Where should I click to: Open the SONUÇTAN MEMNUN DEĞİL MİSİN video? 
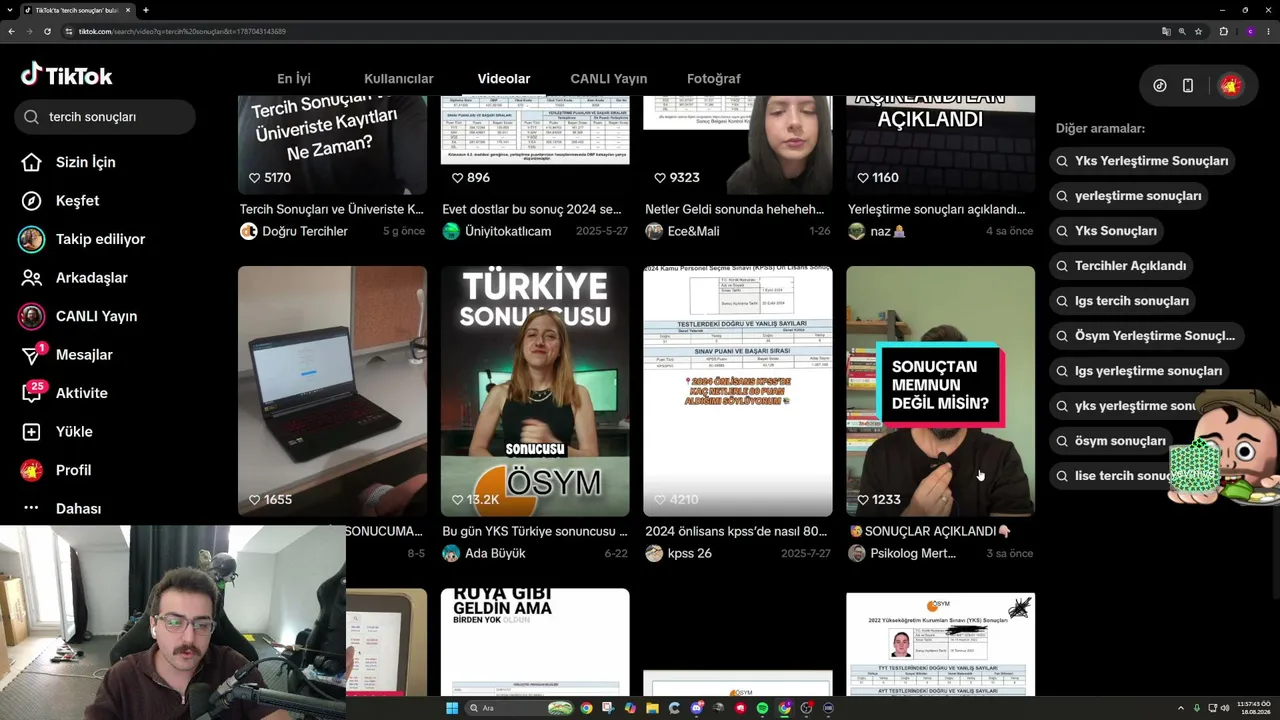click(x=941, y=391)
